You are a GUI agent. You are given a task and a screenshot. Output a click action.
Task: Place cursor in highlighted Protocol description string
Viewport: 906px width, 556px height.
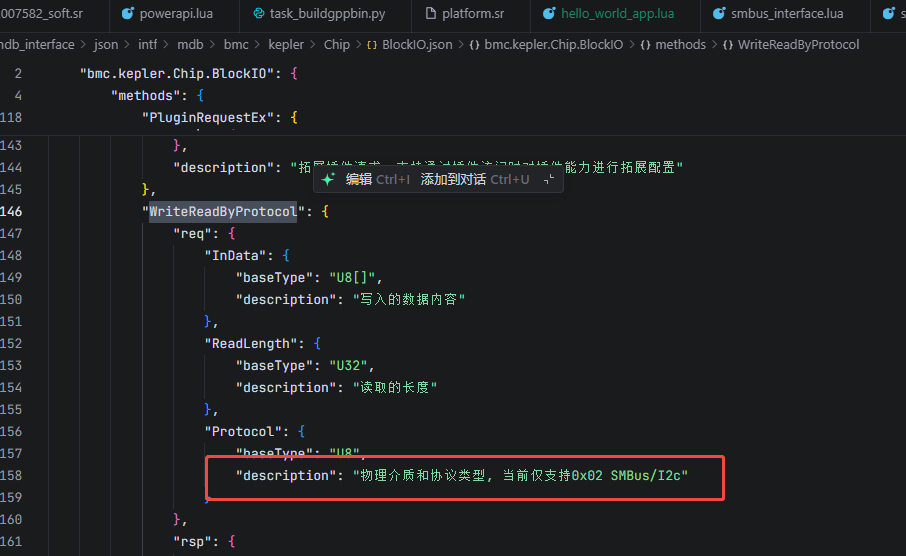[x=520, y=475]
